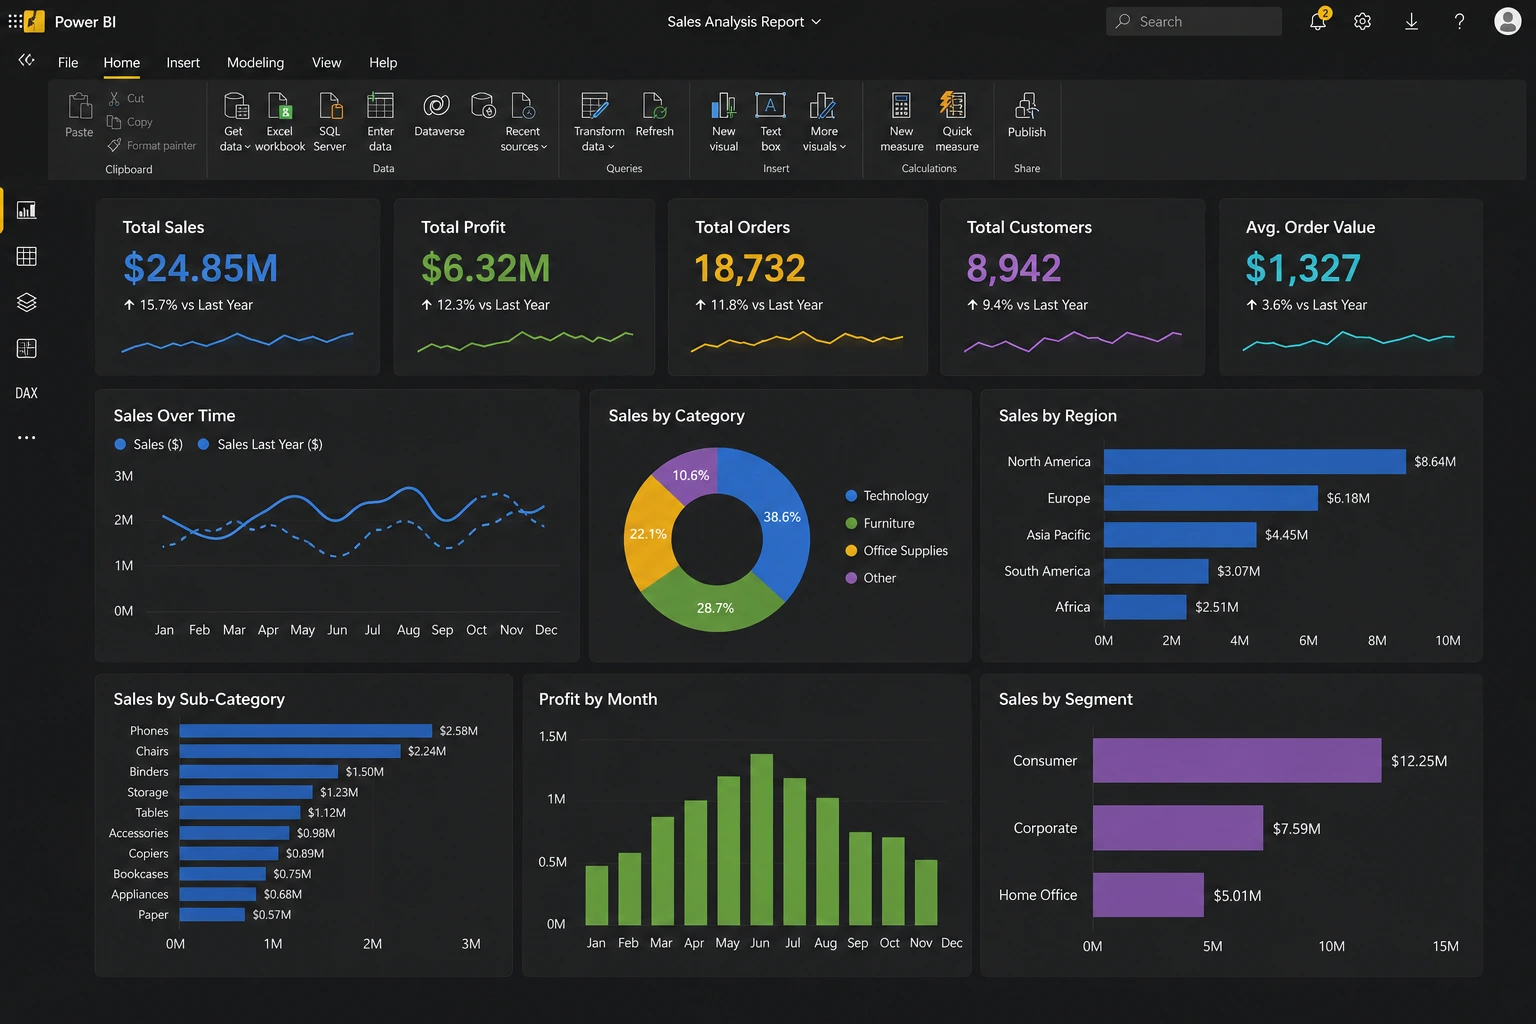
Task: Select the Phones sub-category bar
Action: click(305, 731)
